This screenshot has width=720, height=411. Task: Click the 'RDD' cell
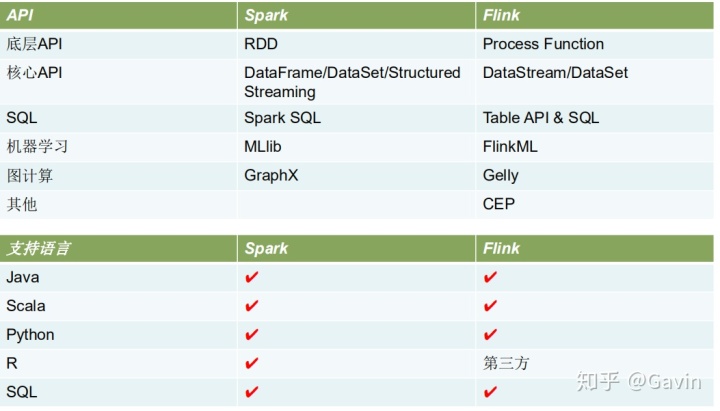[x=261, y=44]
